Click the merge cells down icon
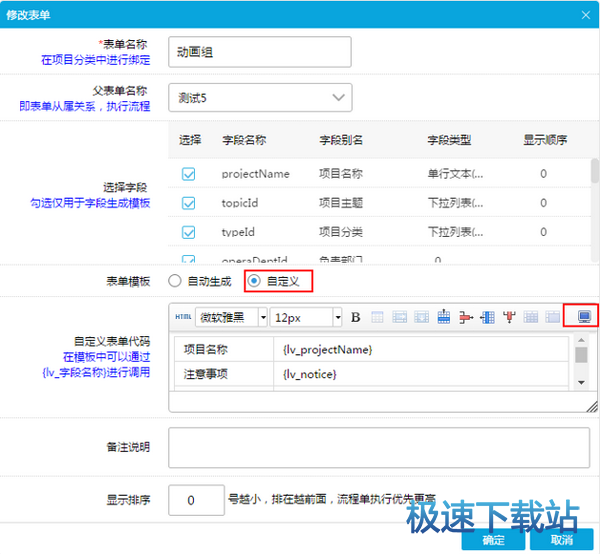This screenshot has width=600, height=554. [421, 317]
